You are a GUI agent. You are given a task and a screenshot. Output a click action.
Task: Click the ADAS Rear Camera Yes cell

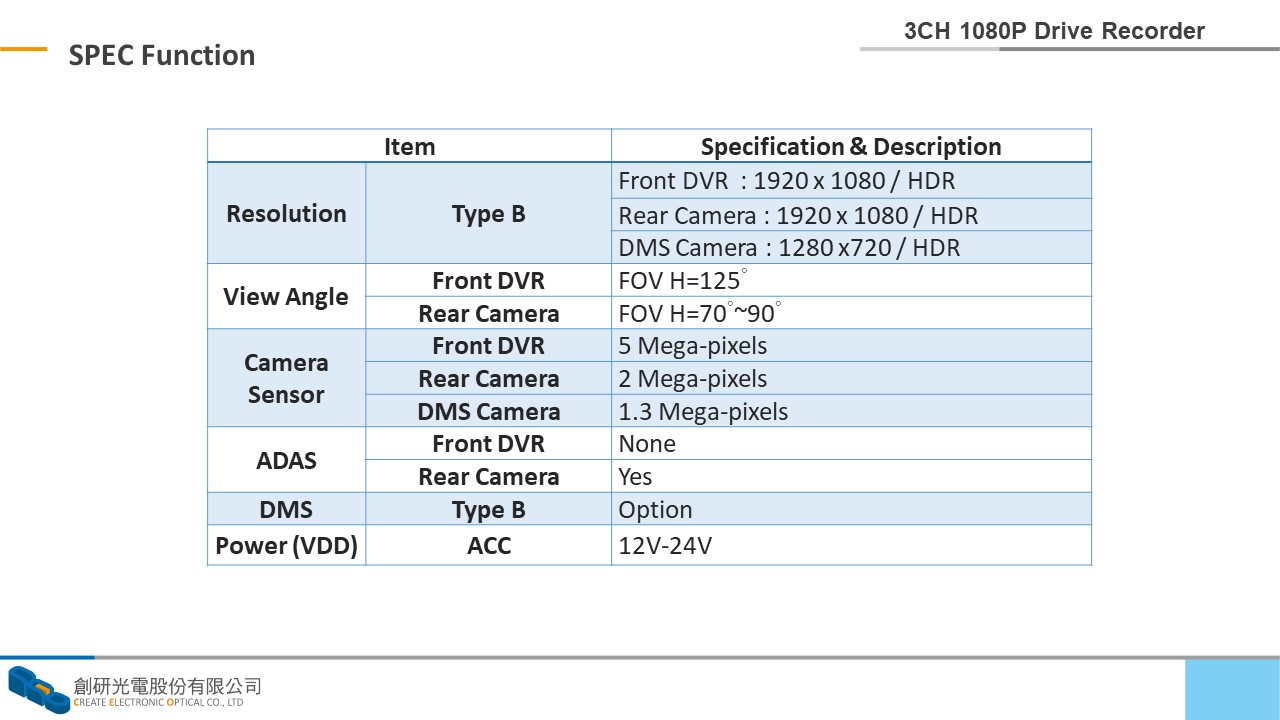click(851, 476)
